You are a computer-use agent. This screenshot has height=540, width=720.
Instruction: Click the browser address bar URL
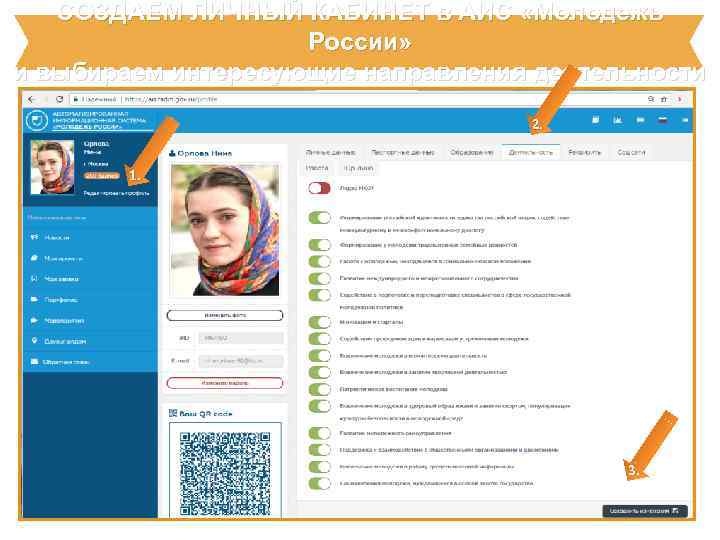pos(171,99)
